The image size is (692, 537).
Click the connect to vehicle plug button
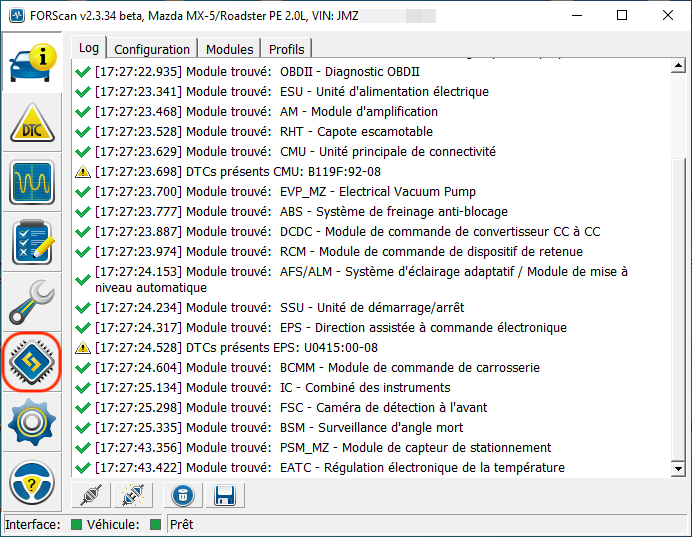point(91,495)
